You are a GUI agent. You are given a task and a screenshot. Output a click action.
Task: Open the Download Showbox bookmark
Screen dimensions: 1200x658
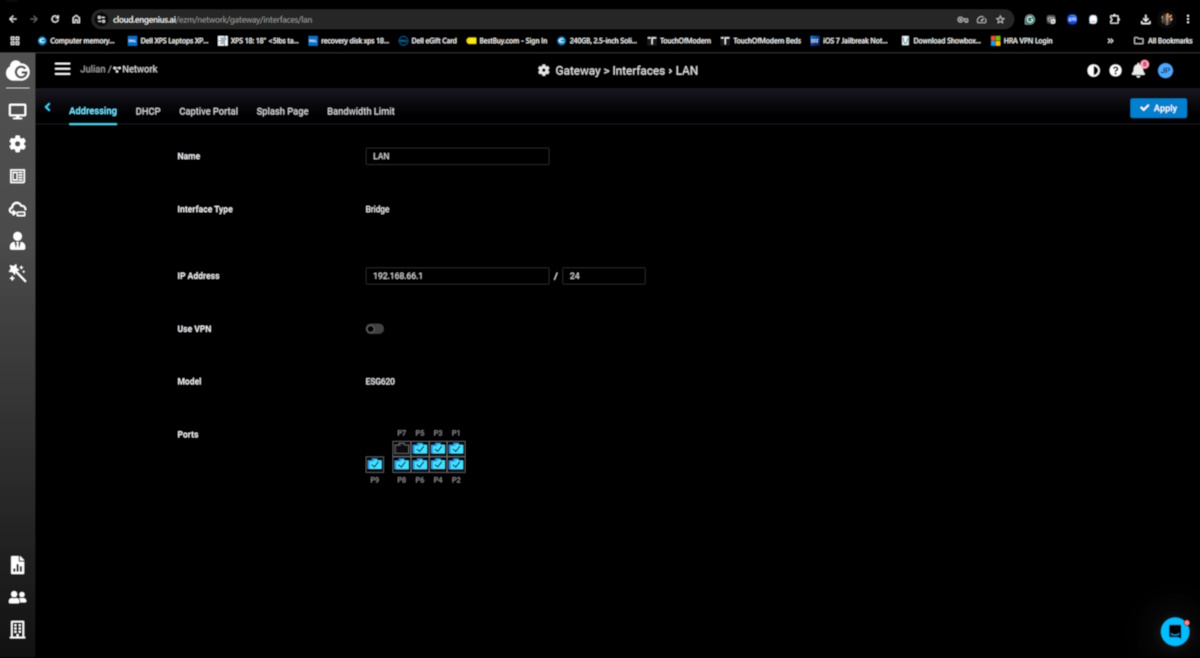click(940, 41)
